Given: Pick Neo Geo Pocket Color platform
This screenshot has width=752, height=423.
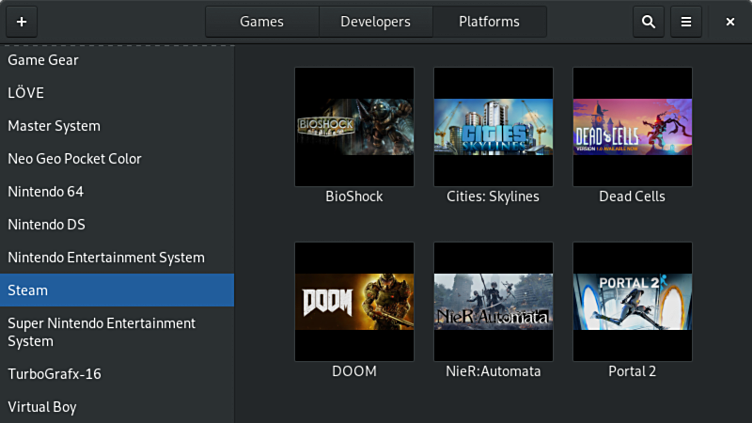Looking at the screenshot, I should pyautogui.click(x=75, y=159).
